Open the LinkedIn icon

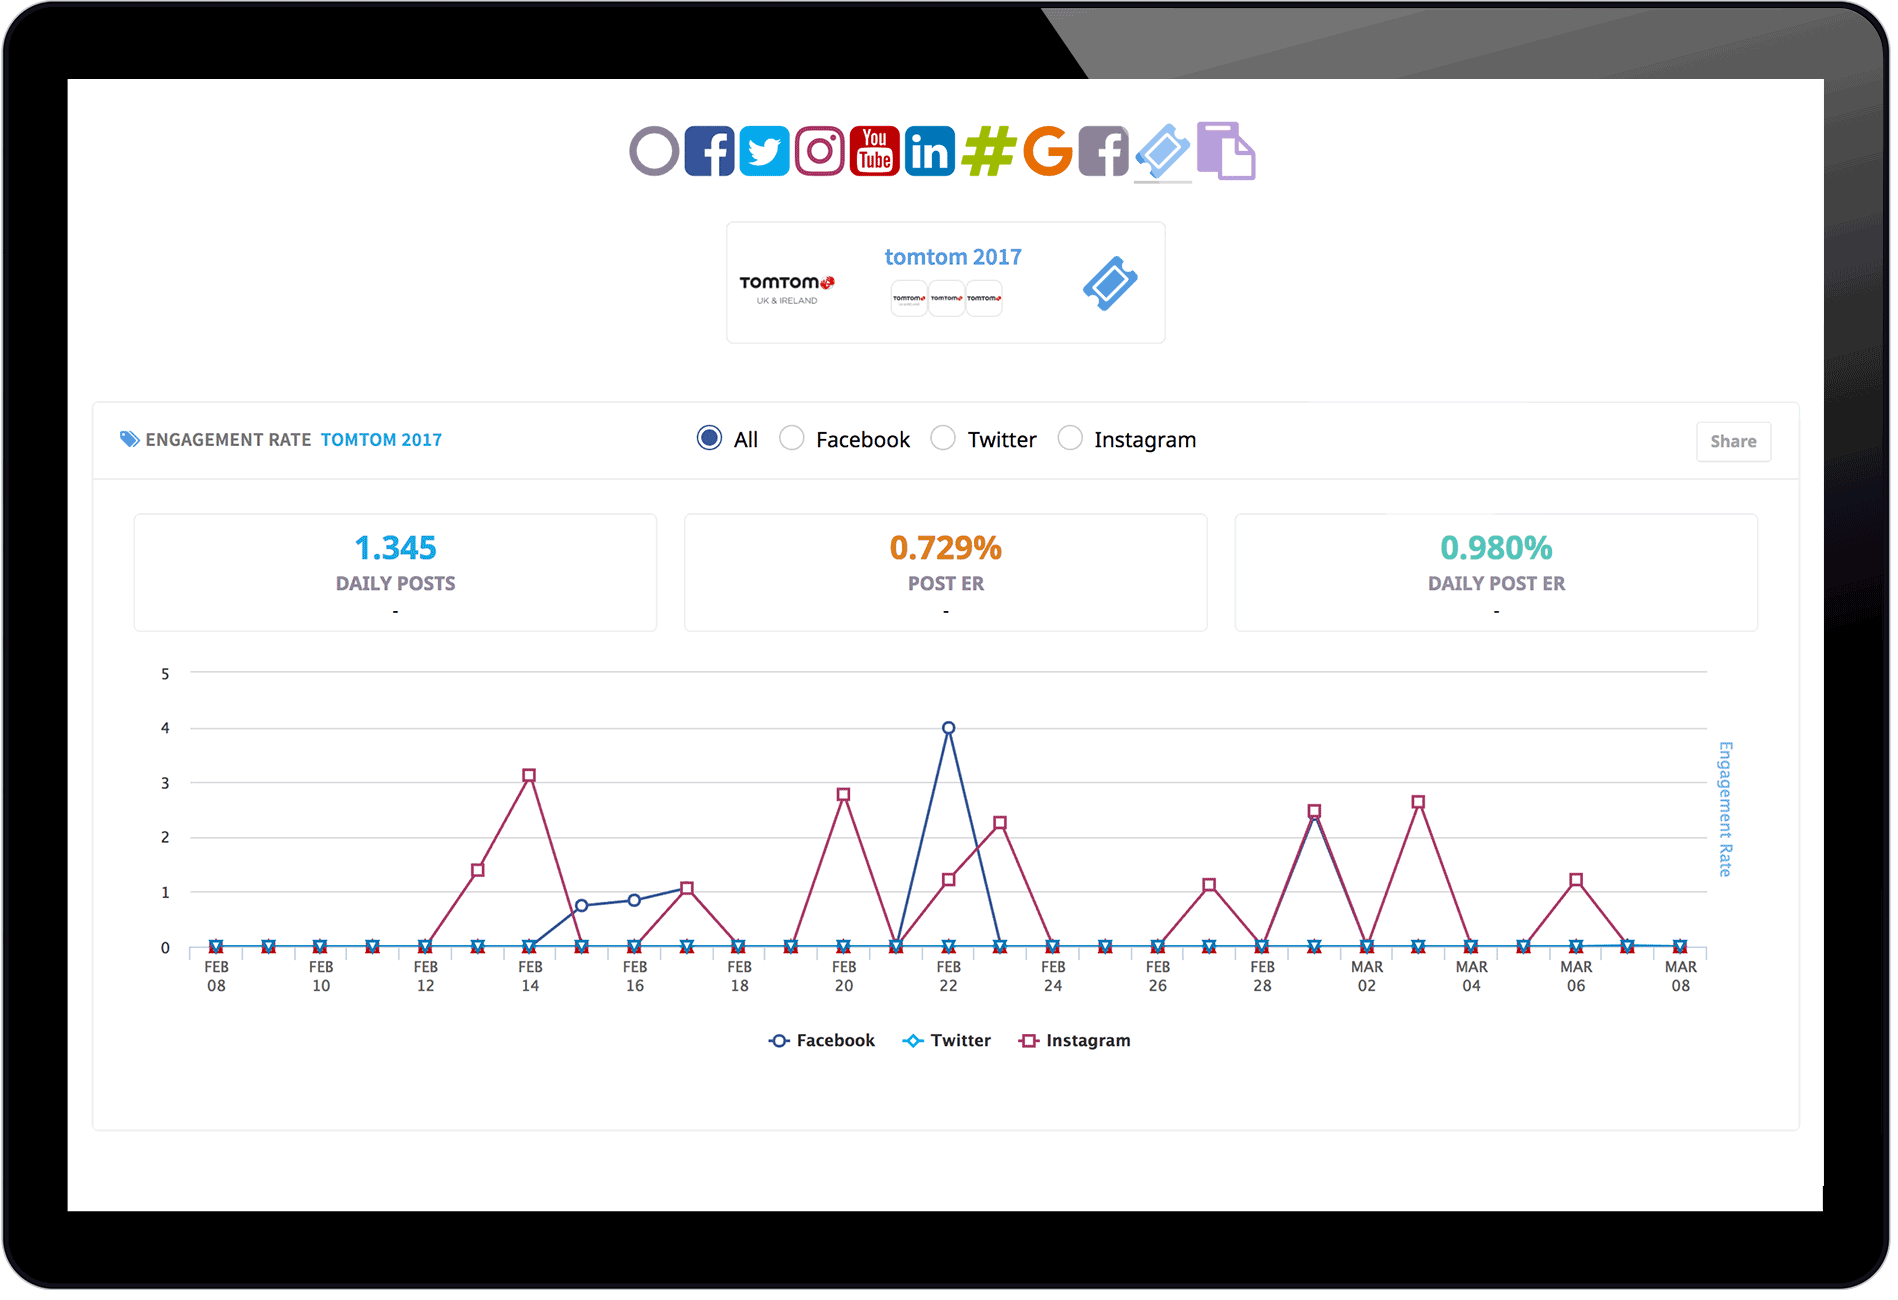[930, 151]
